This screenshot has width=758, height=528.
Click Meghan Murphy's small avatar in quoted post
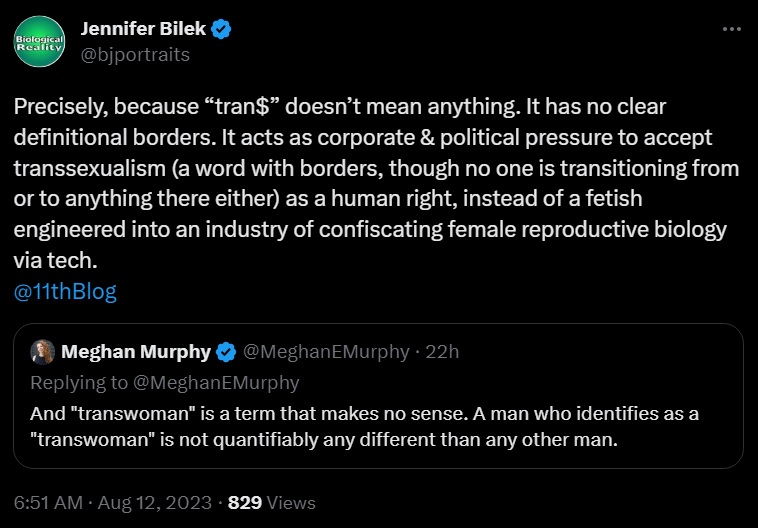42,352
